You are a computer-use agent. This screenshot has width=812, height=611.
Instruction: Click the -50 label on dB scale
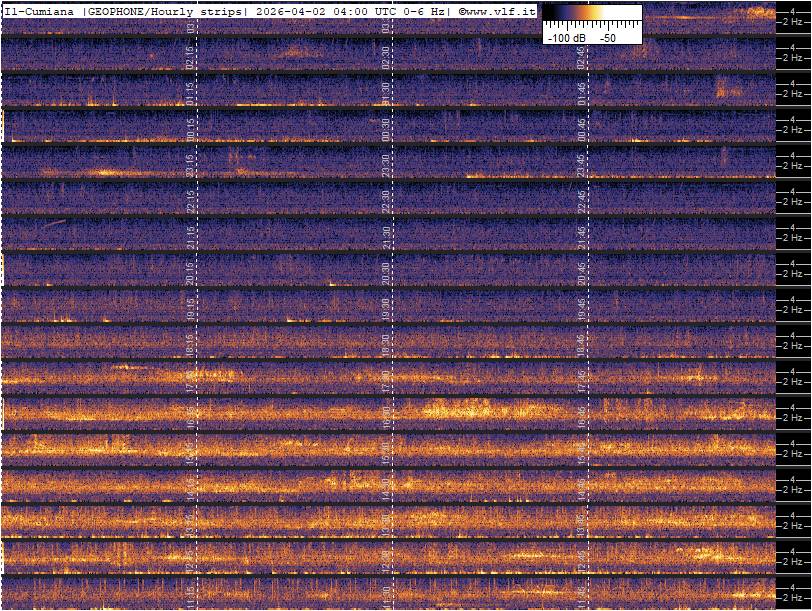point(607,37)
